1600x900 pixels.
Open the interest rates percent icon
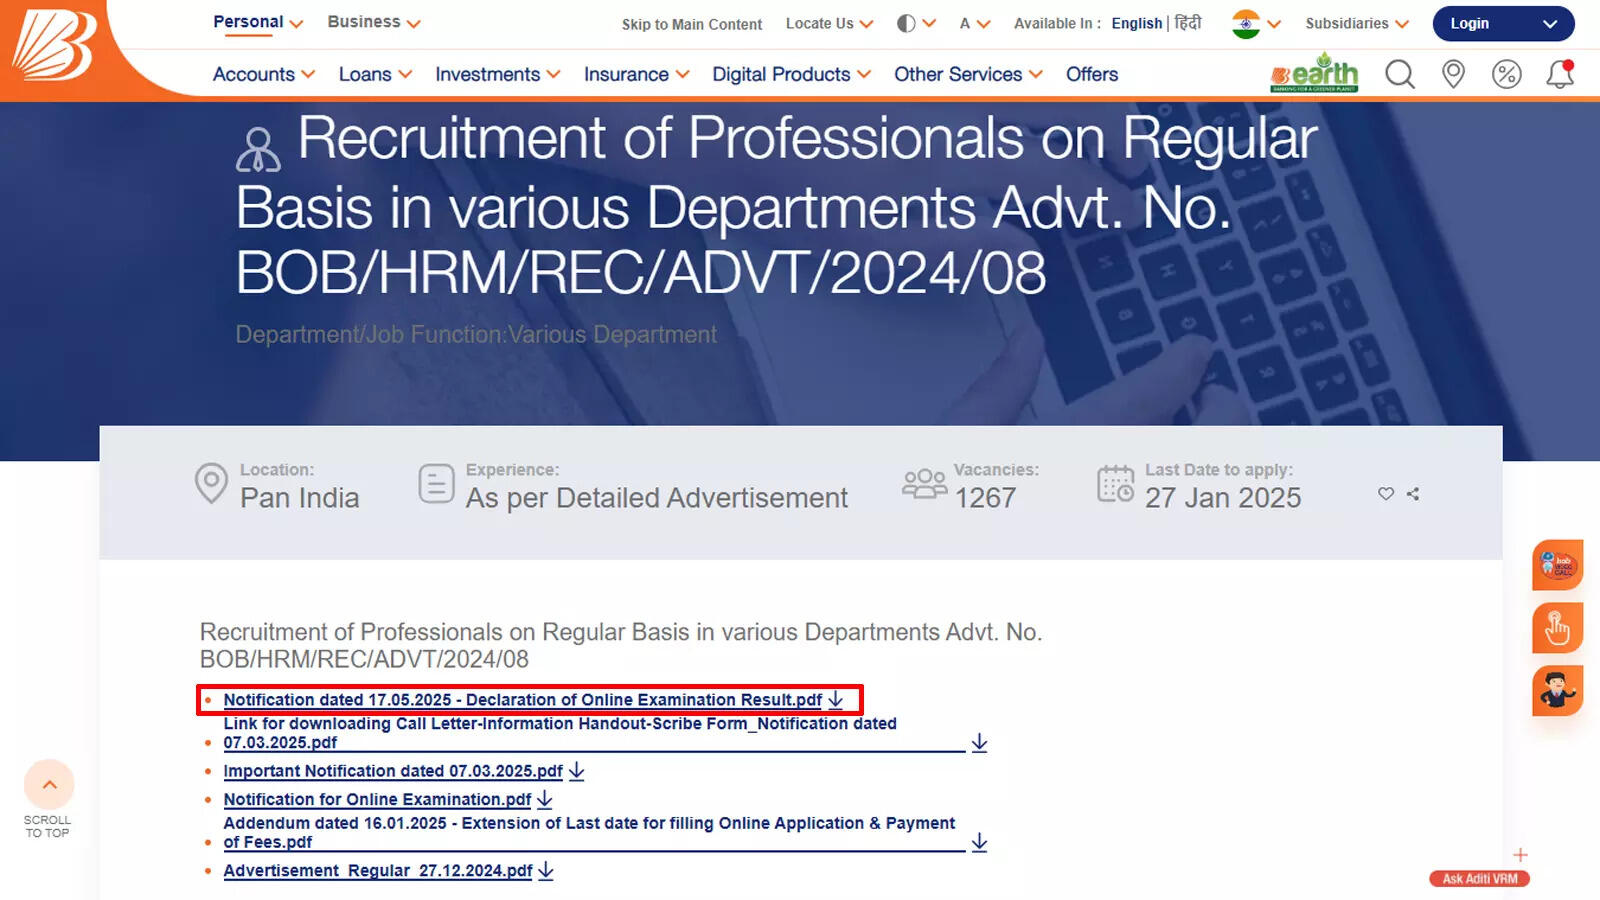tap(1506, 74)
